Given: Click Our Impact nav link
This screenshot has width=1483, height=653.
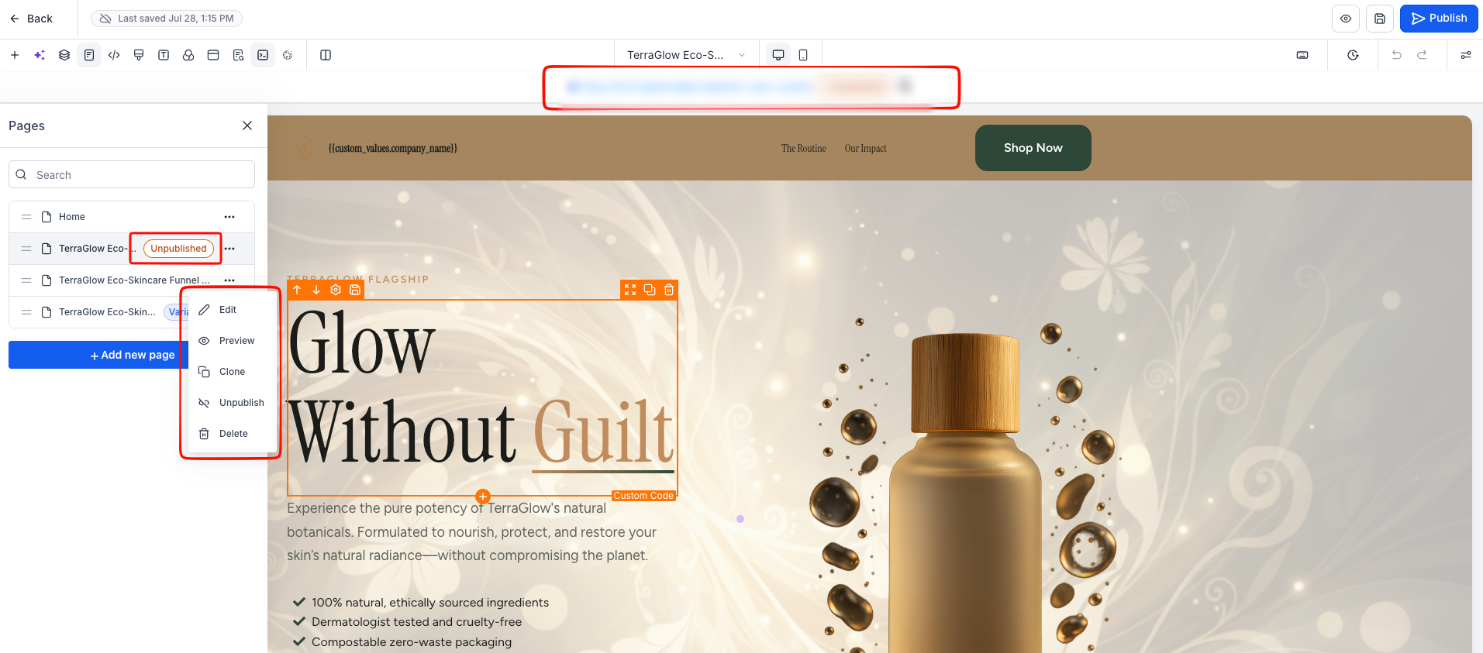Looking at the screenshot, I should pyautogui.click(x=866, y=148).
